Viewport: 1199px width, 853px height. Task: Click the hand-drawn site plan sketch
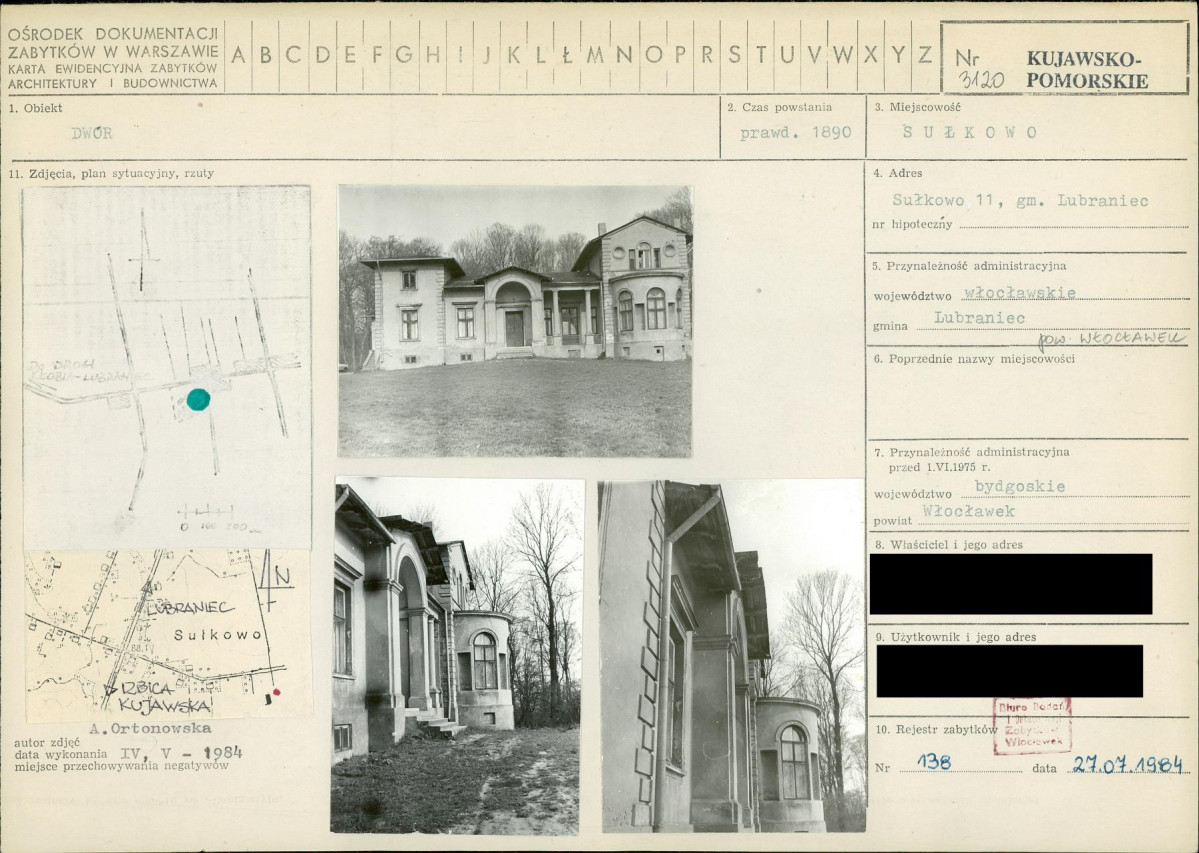coord(167,367)
